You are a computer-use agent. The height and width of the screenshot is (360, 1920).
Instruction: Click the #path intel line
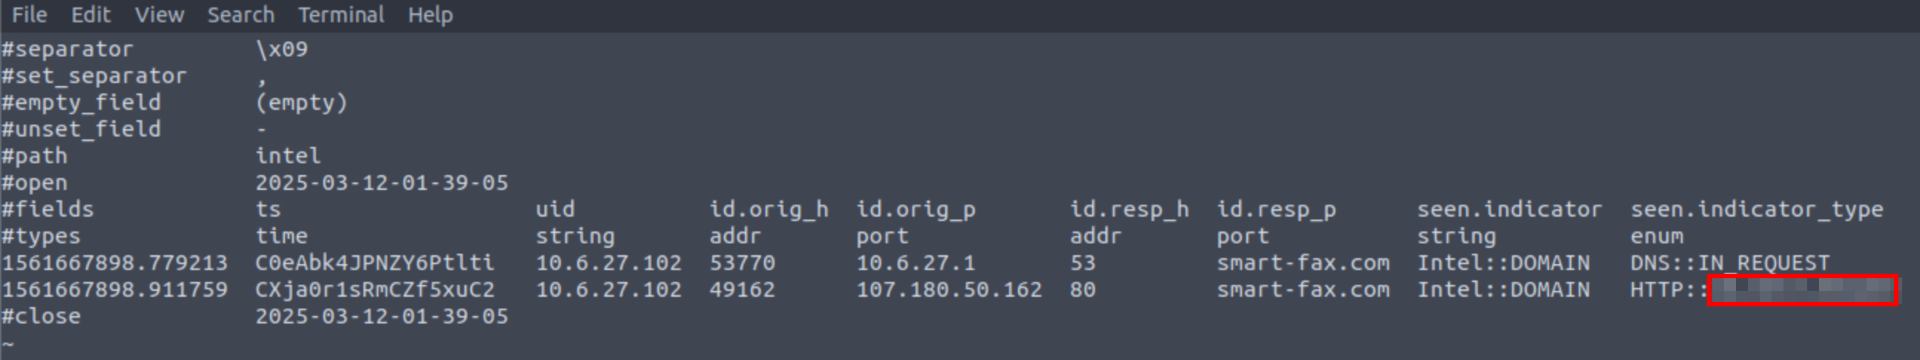click(x=161, y=156)
